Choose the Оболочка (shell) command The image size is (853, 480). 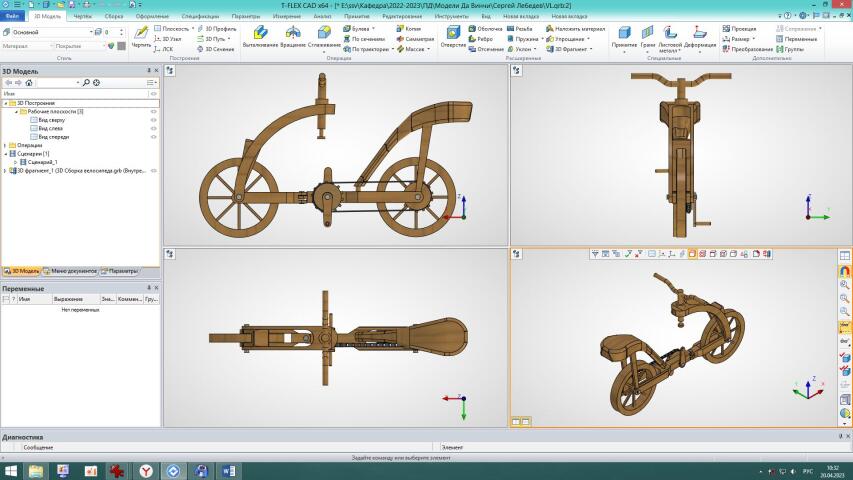485,28
